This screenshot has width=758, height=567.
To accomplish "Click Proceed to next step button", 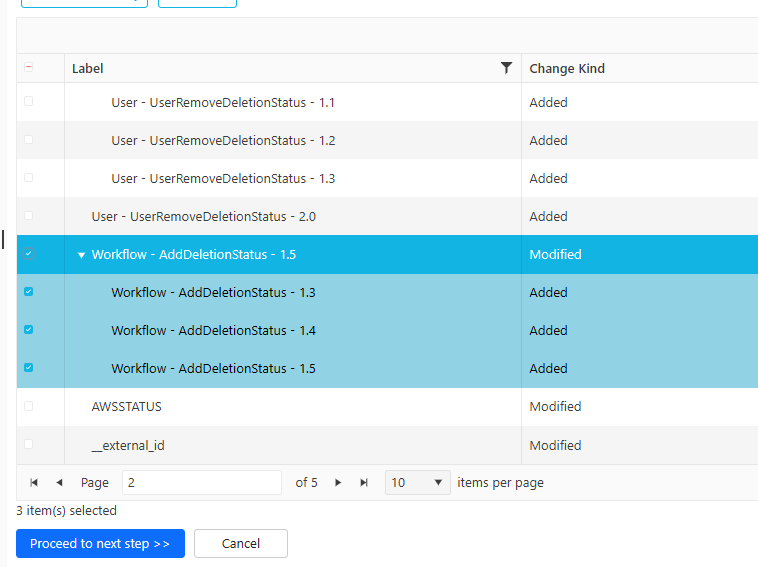I will point(100,544).
